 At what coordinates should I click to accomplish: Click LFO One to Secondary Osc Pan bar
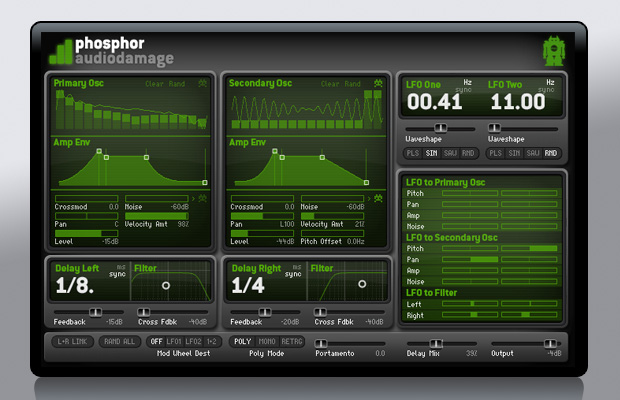pyautogui.click(x=470, y=259)
